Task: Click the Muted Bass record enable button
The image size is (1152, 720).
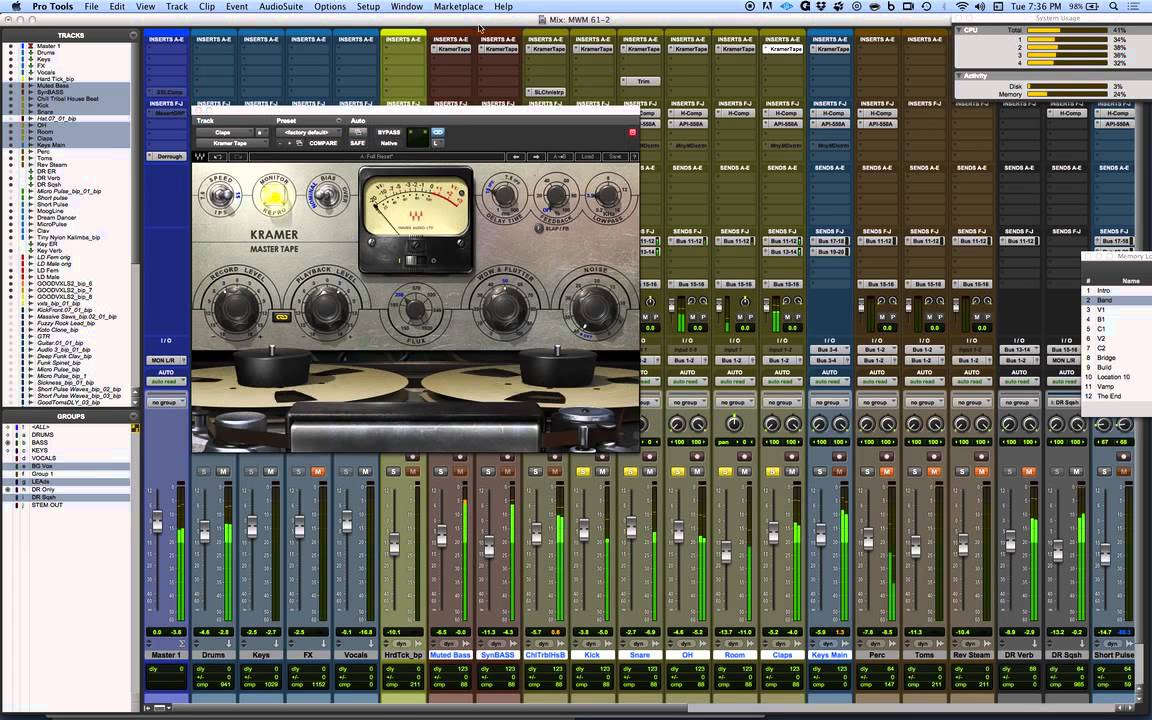Action: coord(460,457)
